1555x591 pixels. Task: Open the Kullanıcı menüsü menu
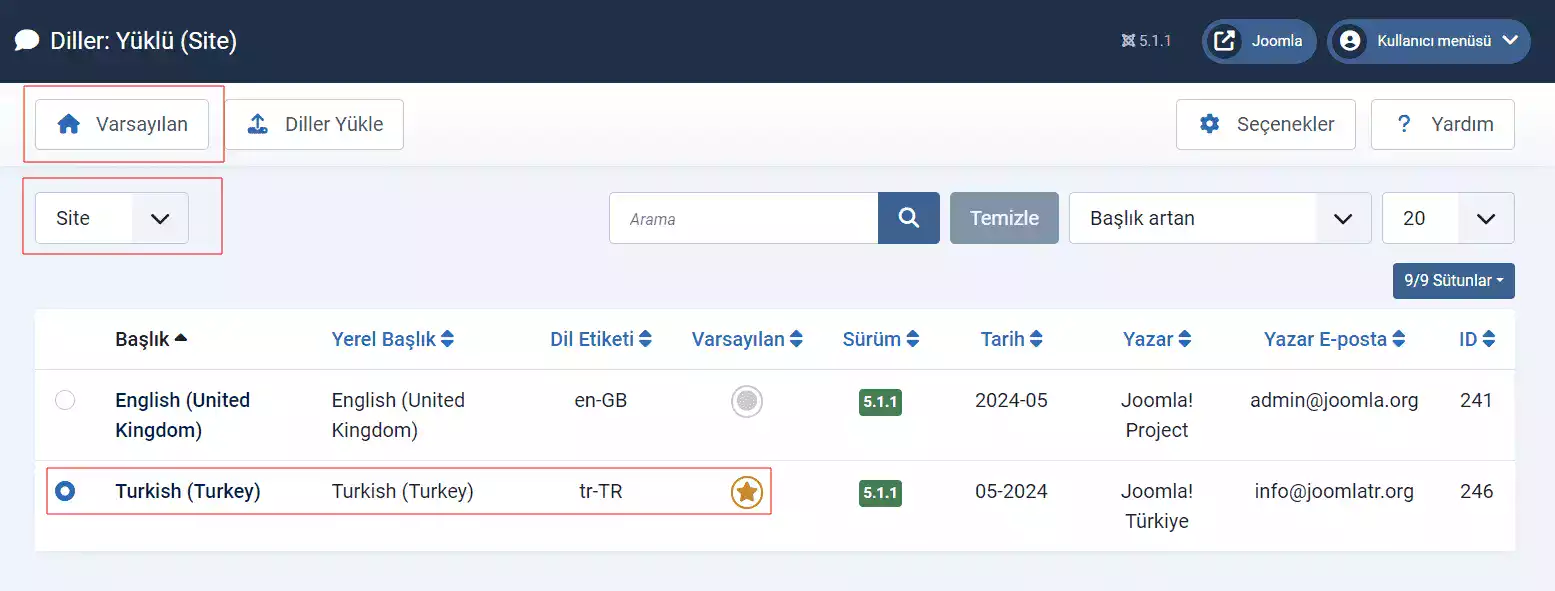point(1430,41)
